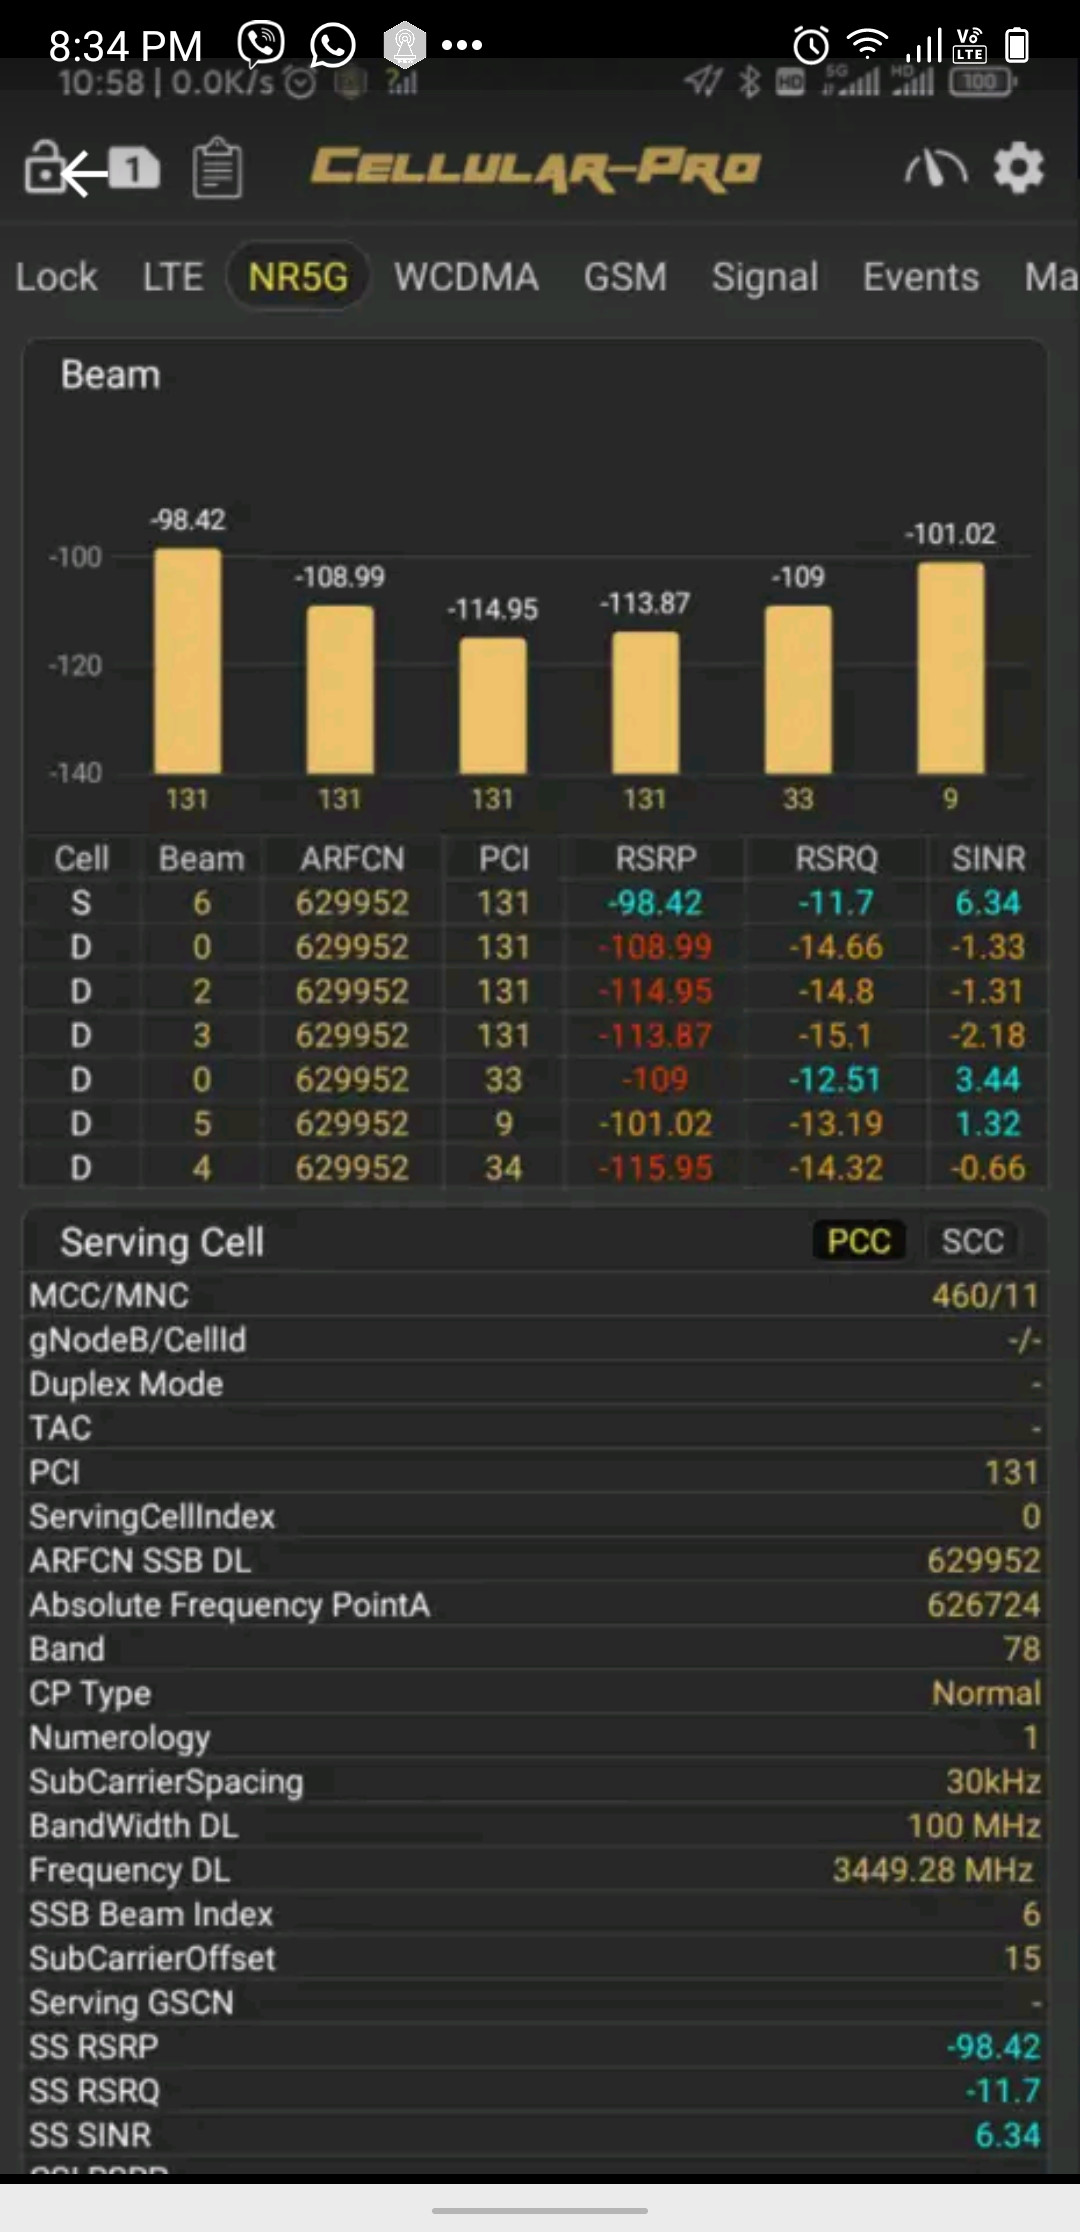Select the SINR value -0.66
This screenshot has width=1080, height=2232.
pos(988,1168)
